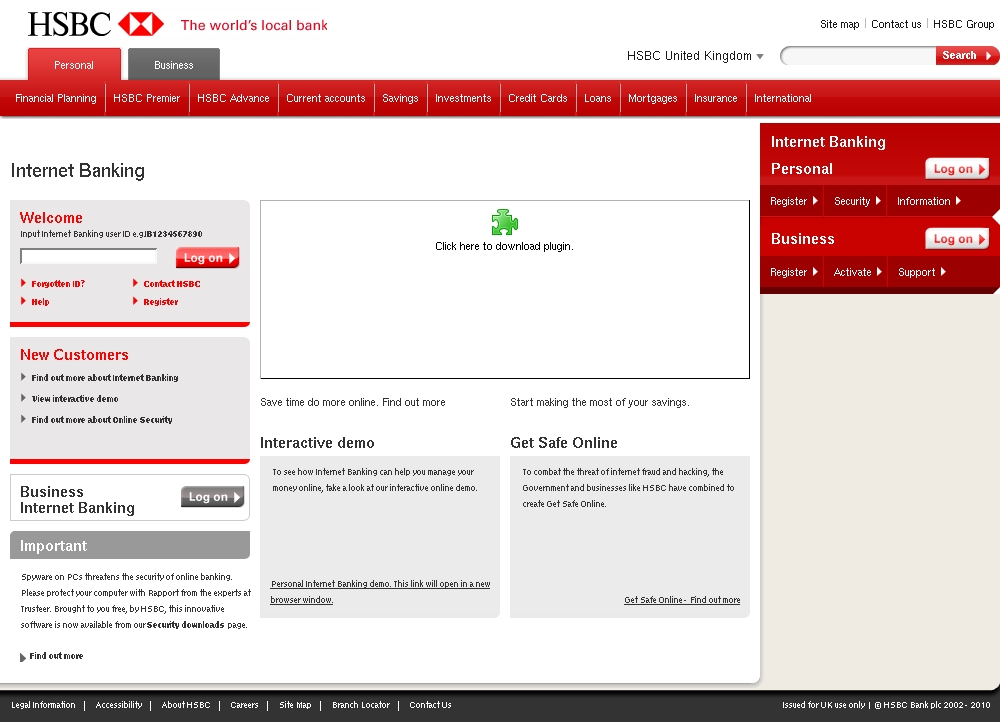1000x722 pixels.
Task: Click Personal Log on in red sidebar
Action: click(x=957, y=169)
